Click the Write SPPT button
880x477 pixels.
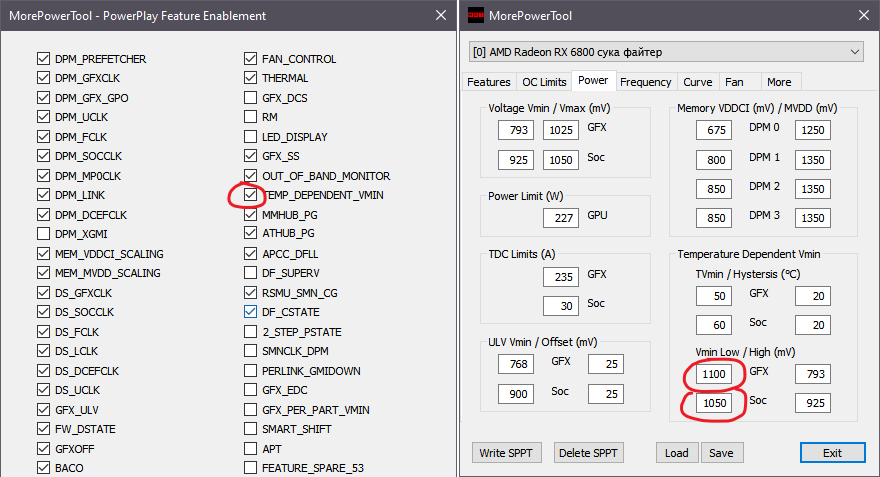coord(506,453)
